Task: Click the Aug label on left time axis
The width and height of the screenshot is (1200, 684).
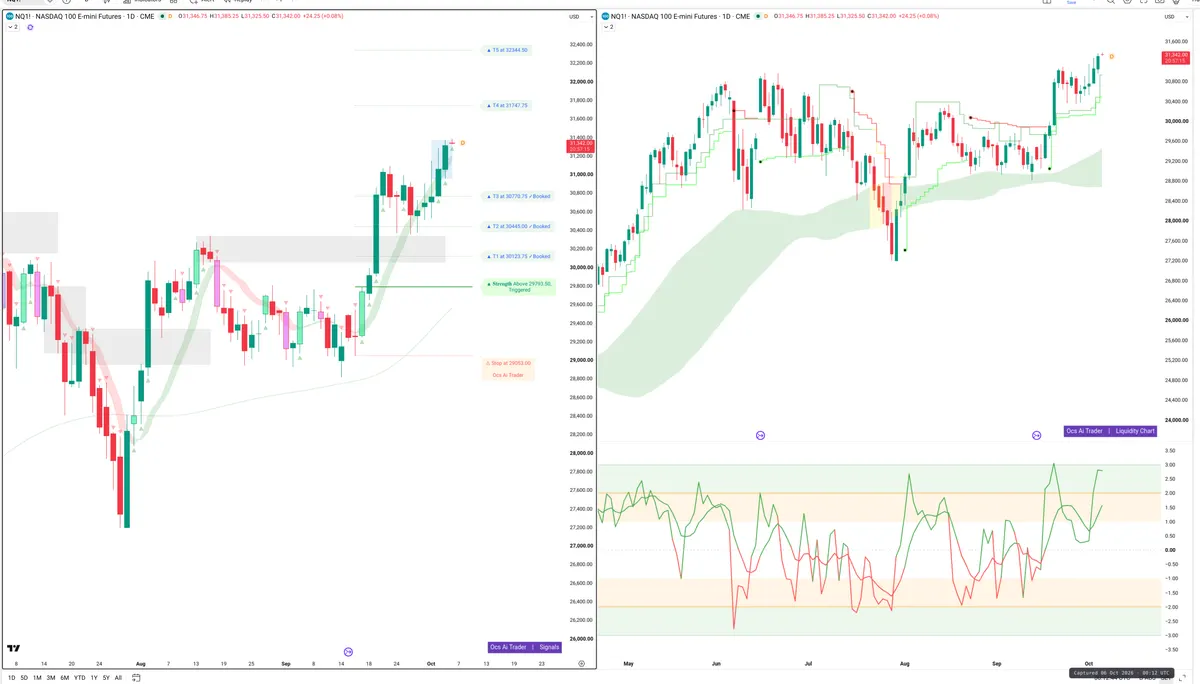Action: [140, 663]
